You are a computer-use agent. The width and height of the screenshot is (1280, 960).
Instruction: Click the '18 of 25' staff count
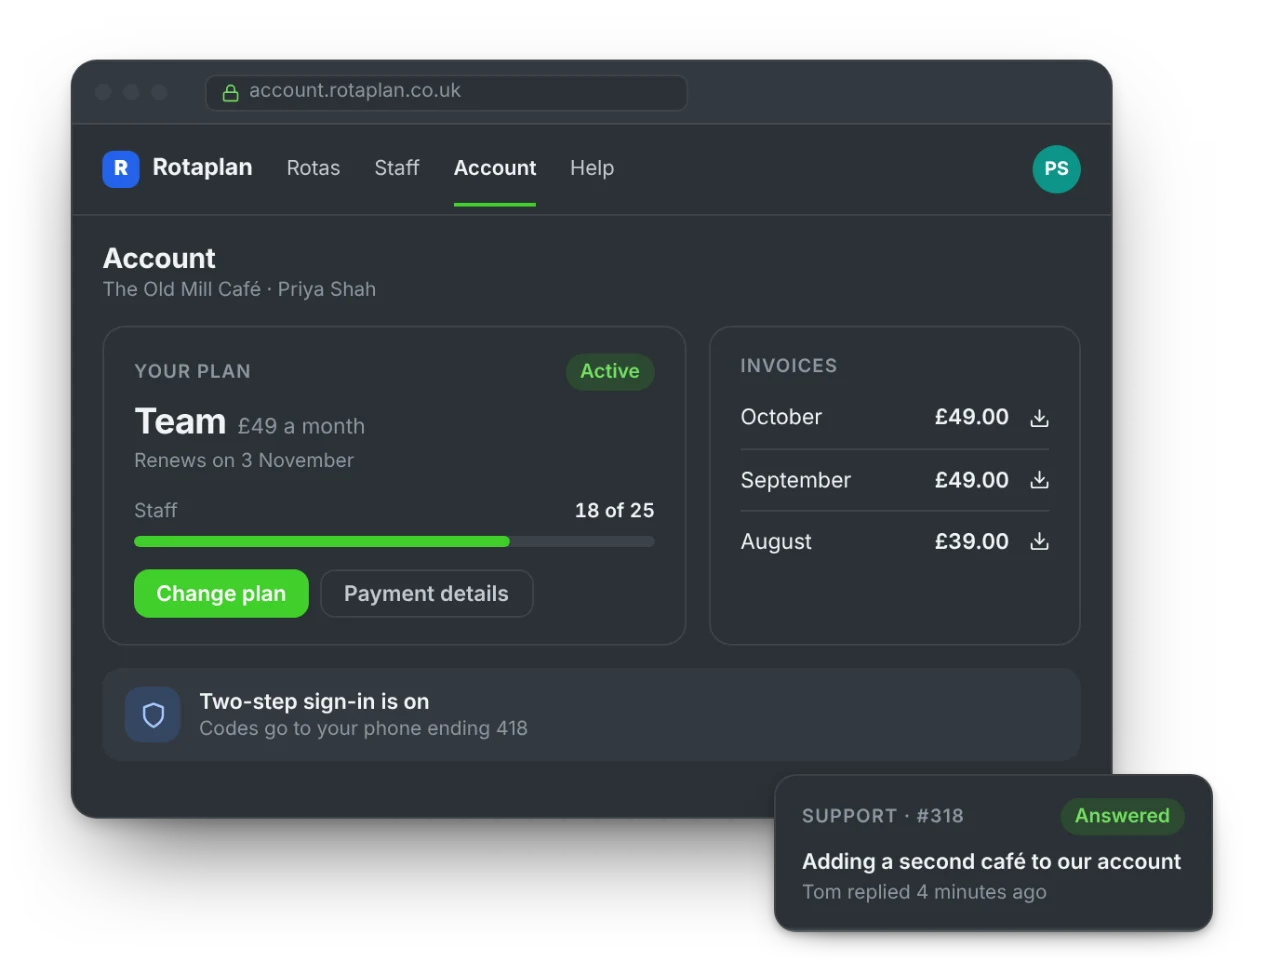pyautogui.click(x=614, y=510)
